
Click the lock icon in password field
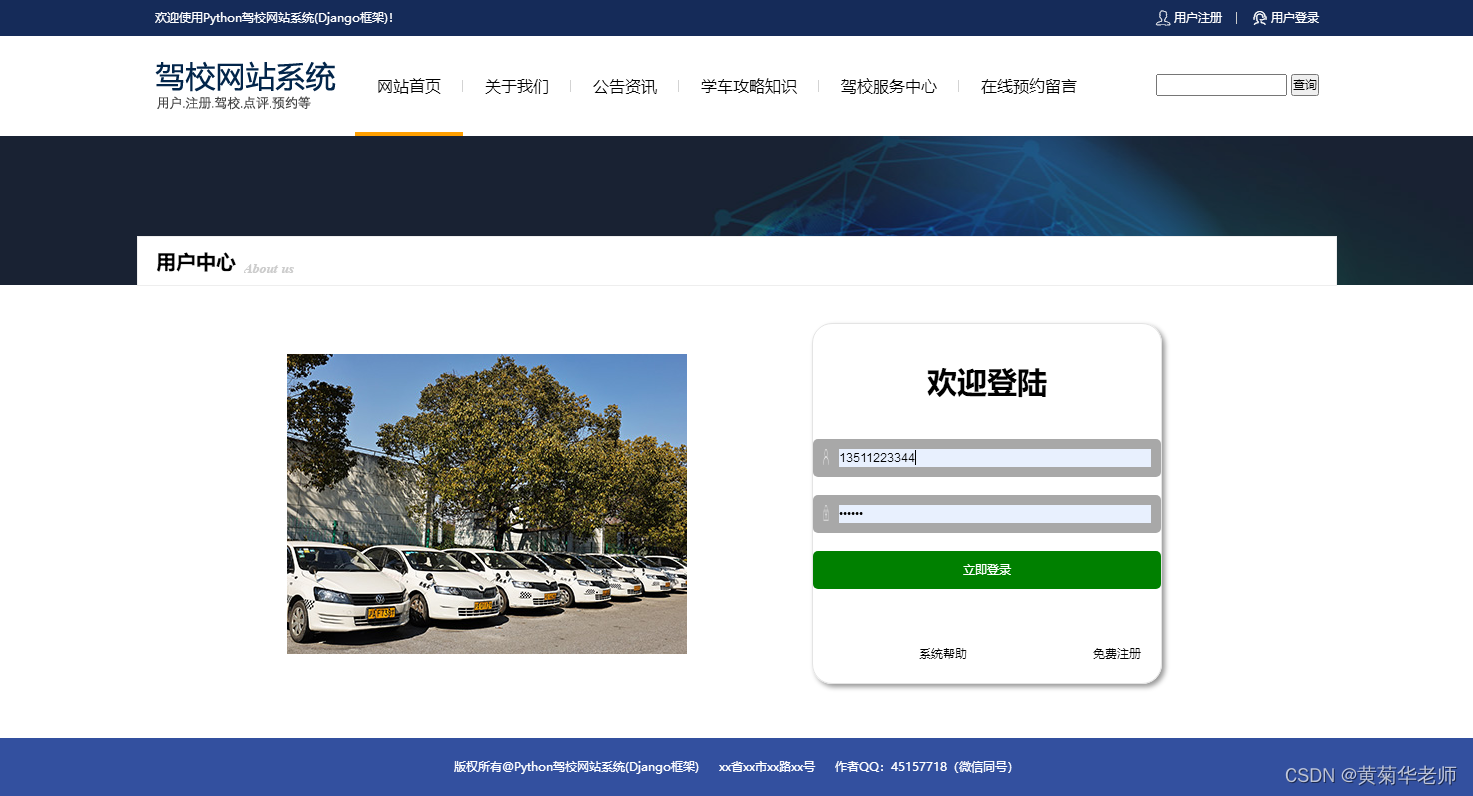[x=824, y=513]
